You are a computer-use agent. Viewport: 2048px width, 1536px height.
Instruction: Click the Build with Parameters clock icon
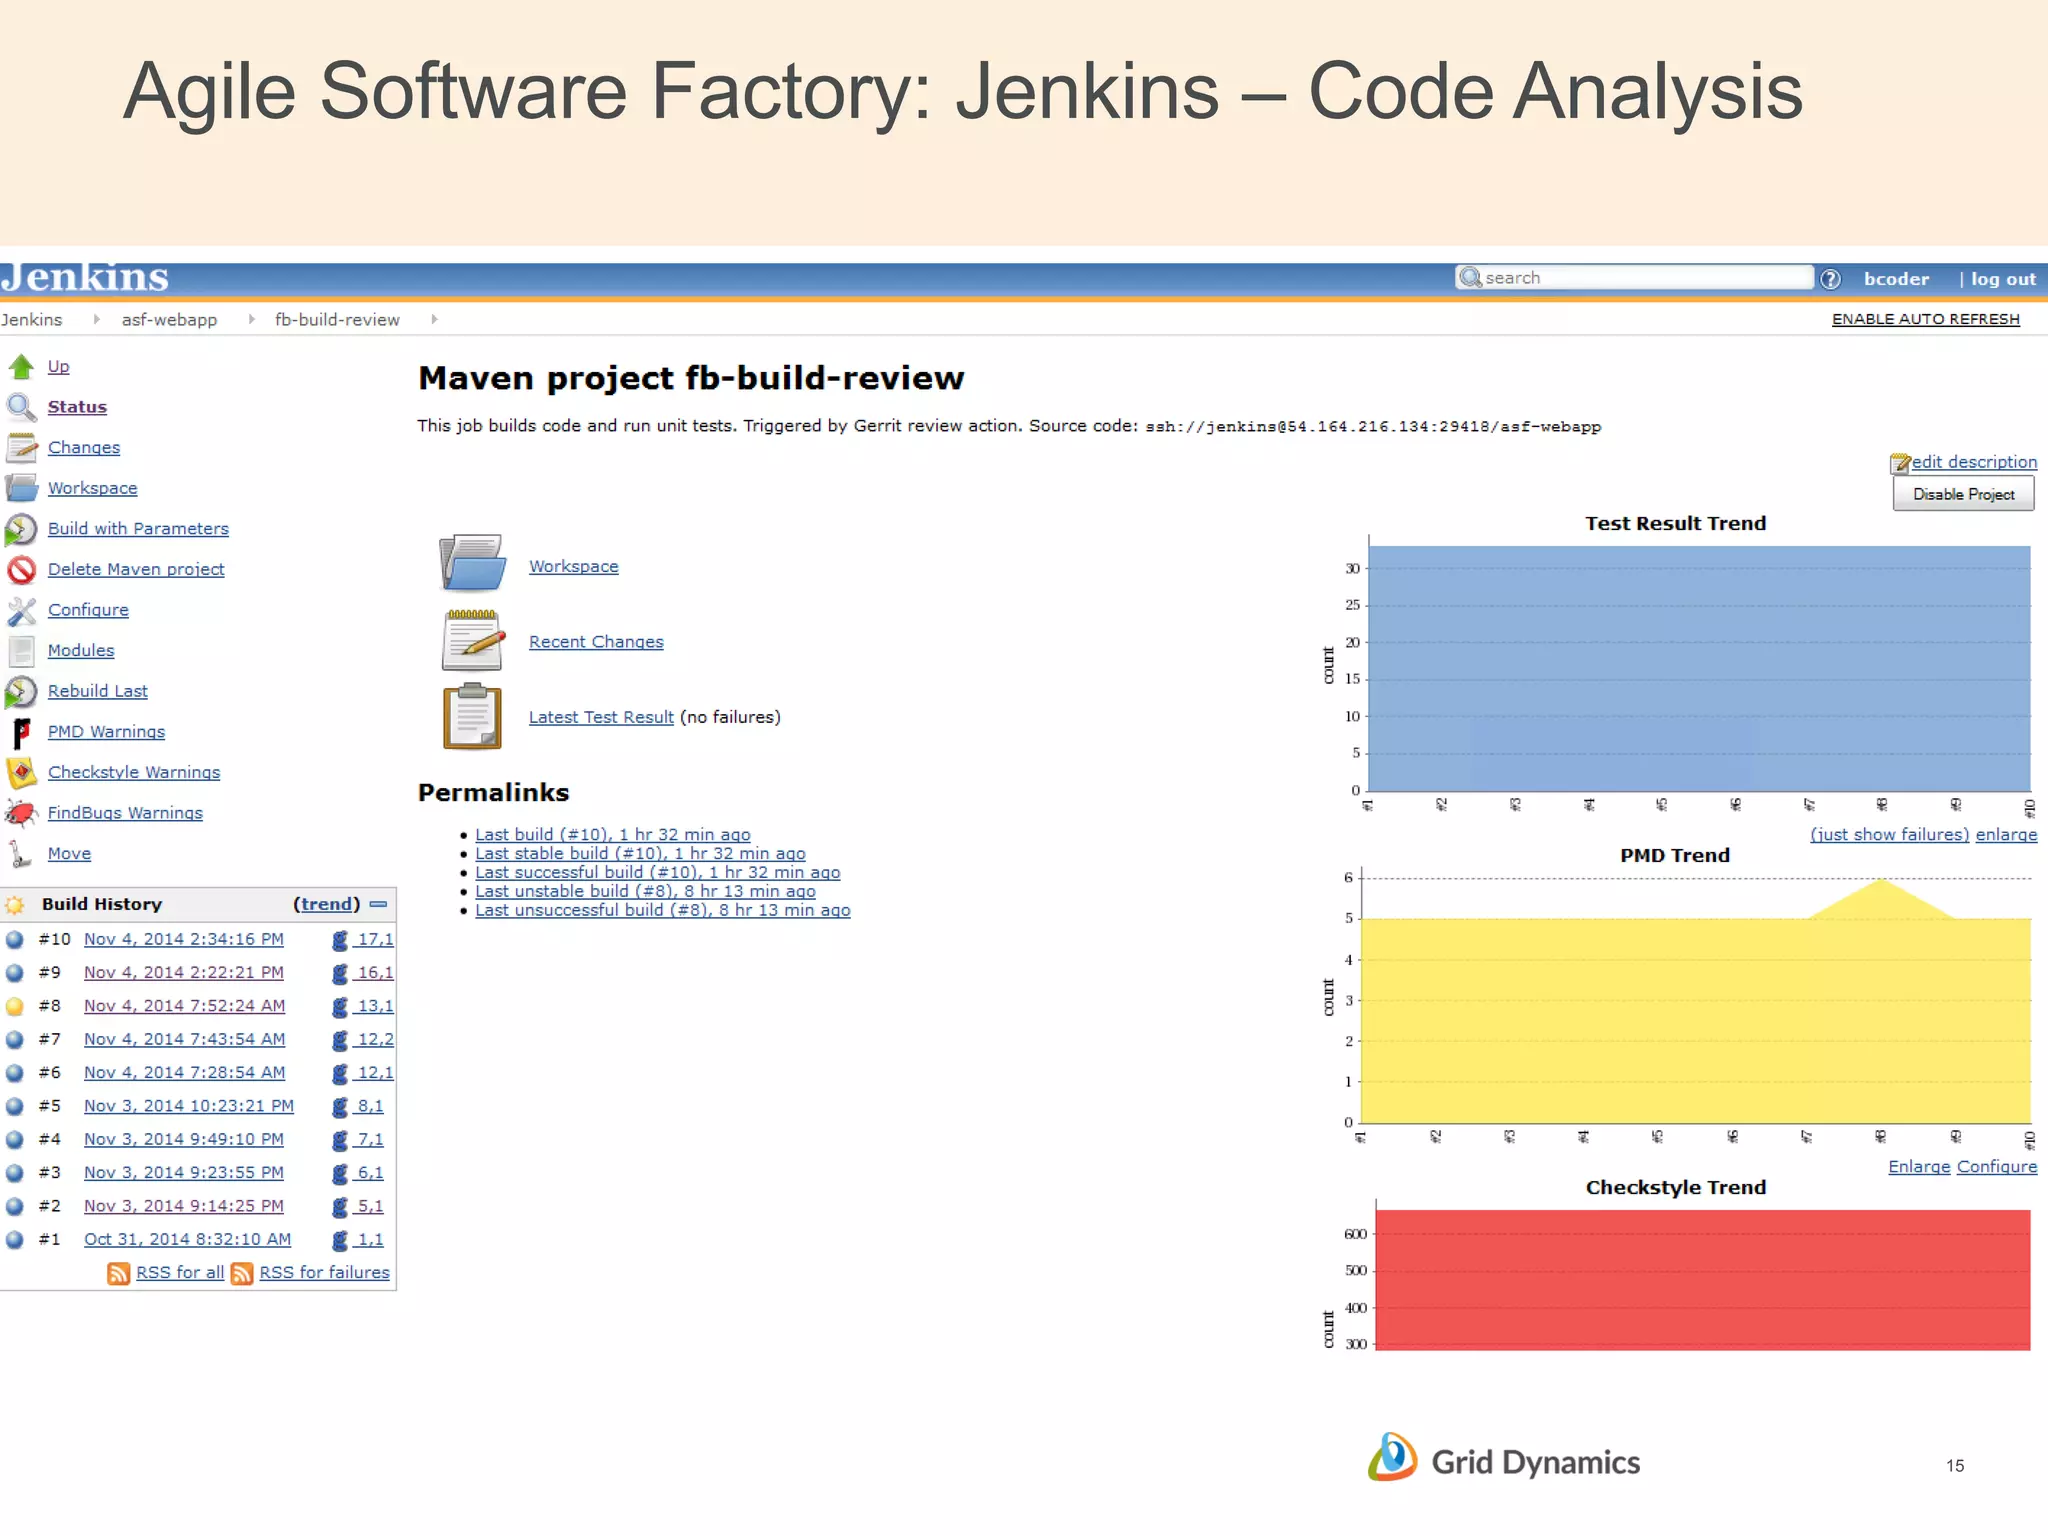21,529
